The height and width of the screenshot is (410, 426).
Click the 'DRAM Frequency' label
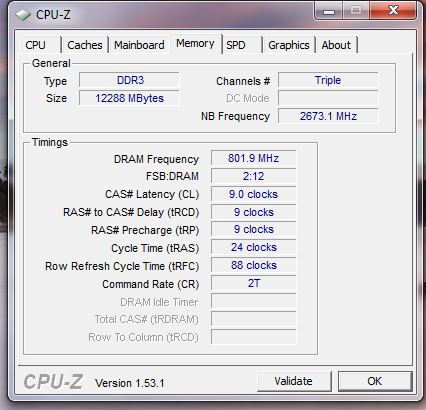156,159
